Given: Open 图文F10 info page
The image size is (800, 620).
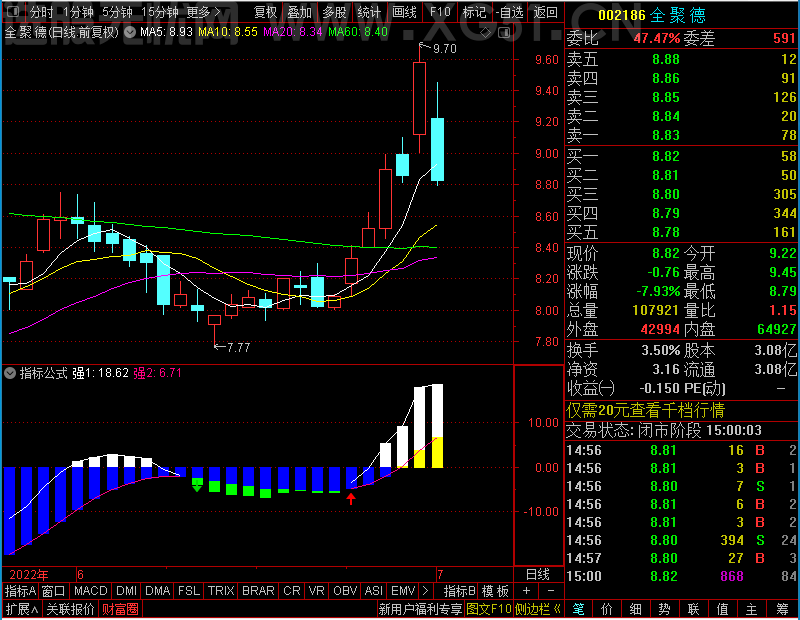Looking at the screenshot, I should point(489,609).
